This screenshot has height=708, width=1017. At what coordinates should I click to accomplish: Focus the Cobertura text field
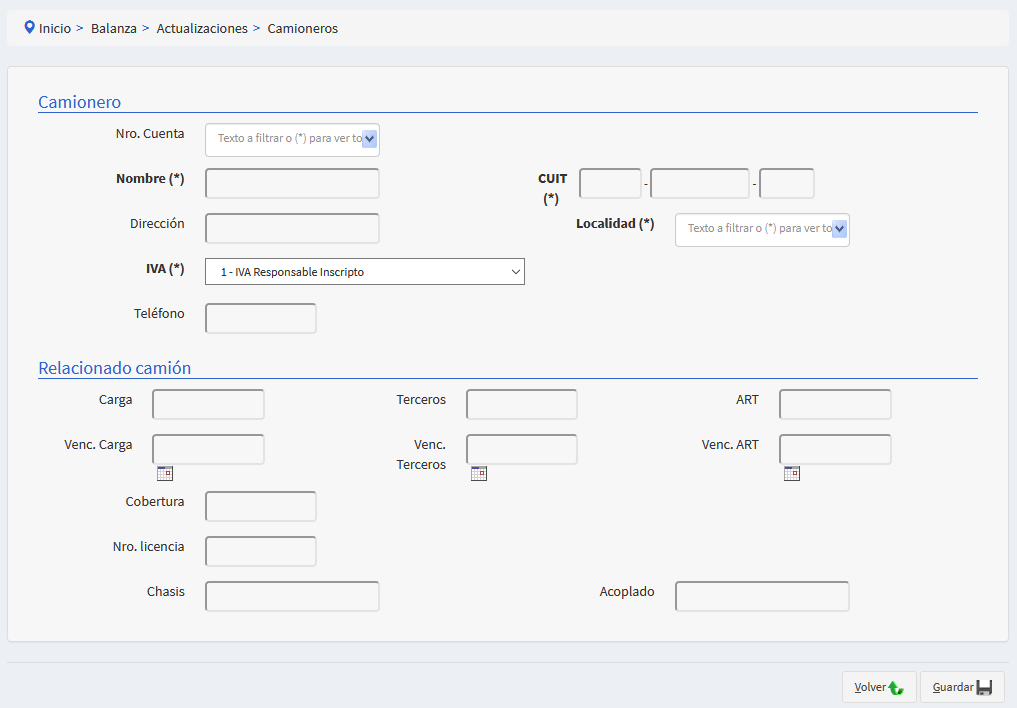pos(260,507)
